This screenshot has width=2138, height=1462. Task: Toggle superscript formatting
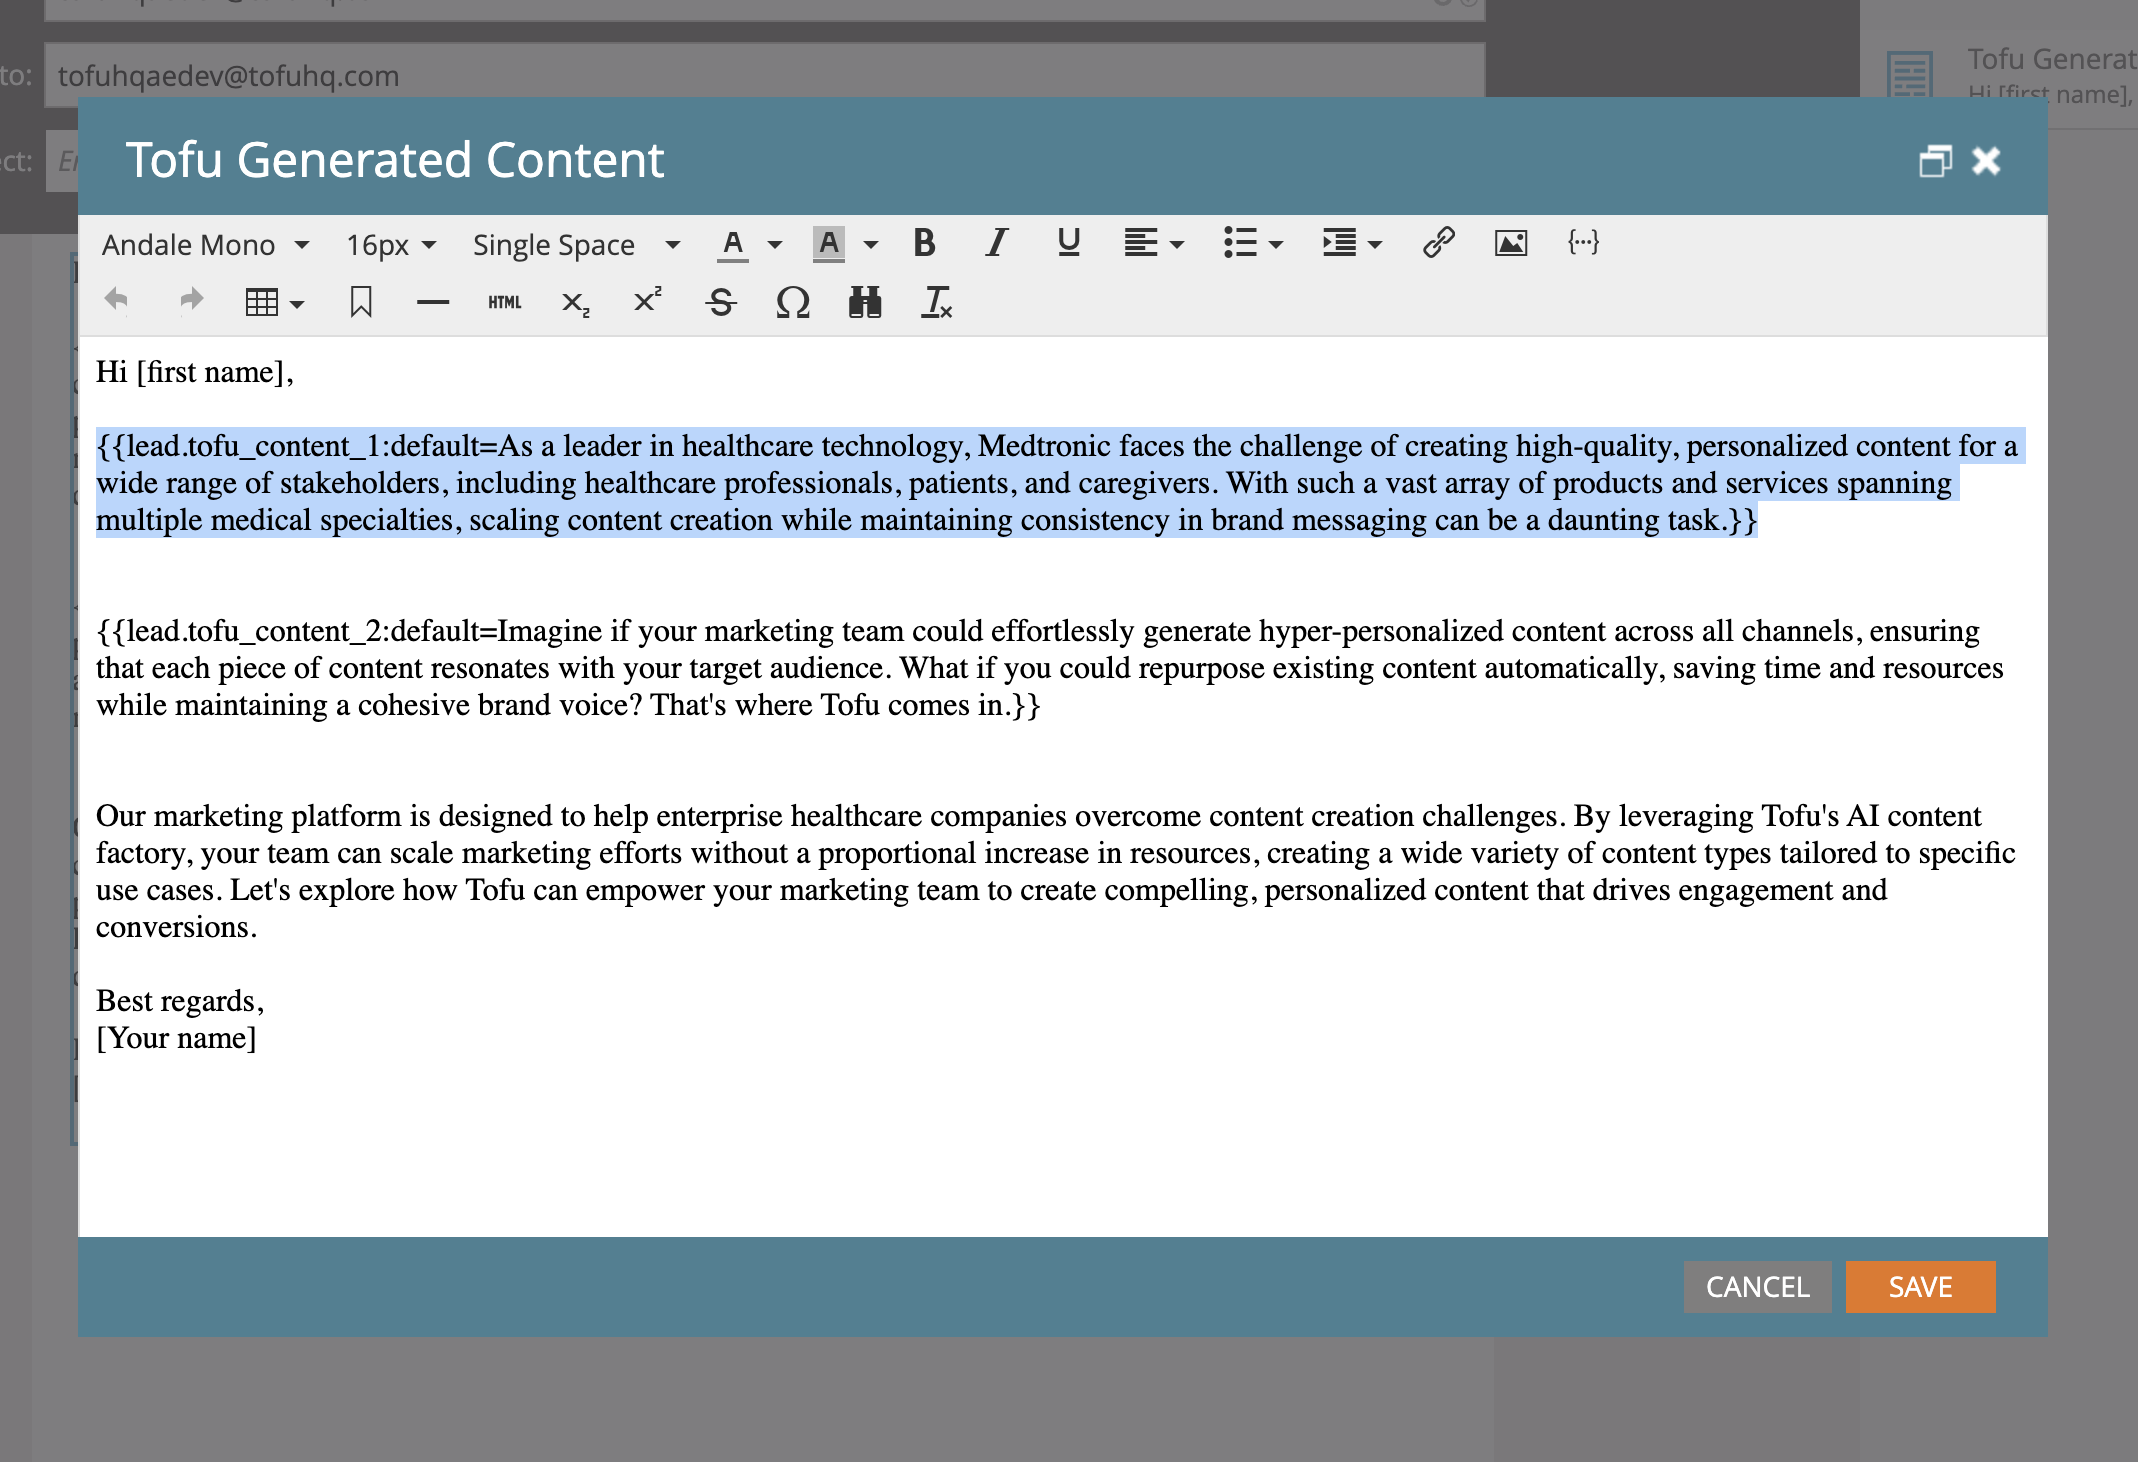point(648,300)
